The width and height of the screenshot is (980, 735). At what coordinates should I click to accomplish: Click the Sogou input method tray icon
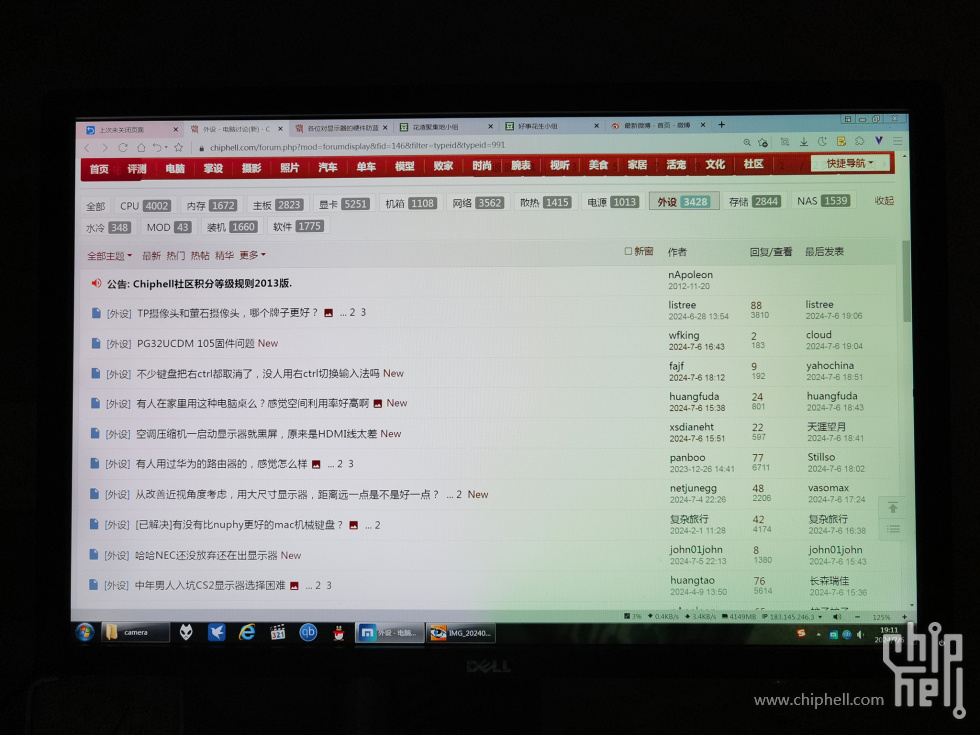click(801, 633)
